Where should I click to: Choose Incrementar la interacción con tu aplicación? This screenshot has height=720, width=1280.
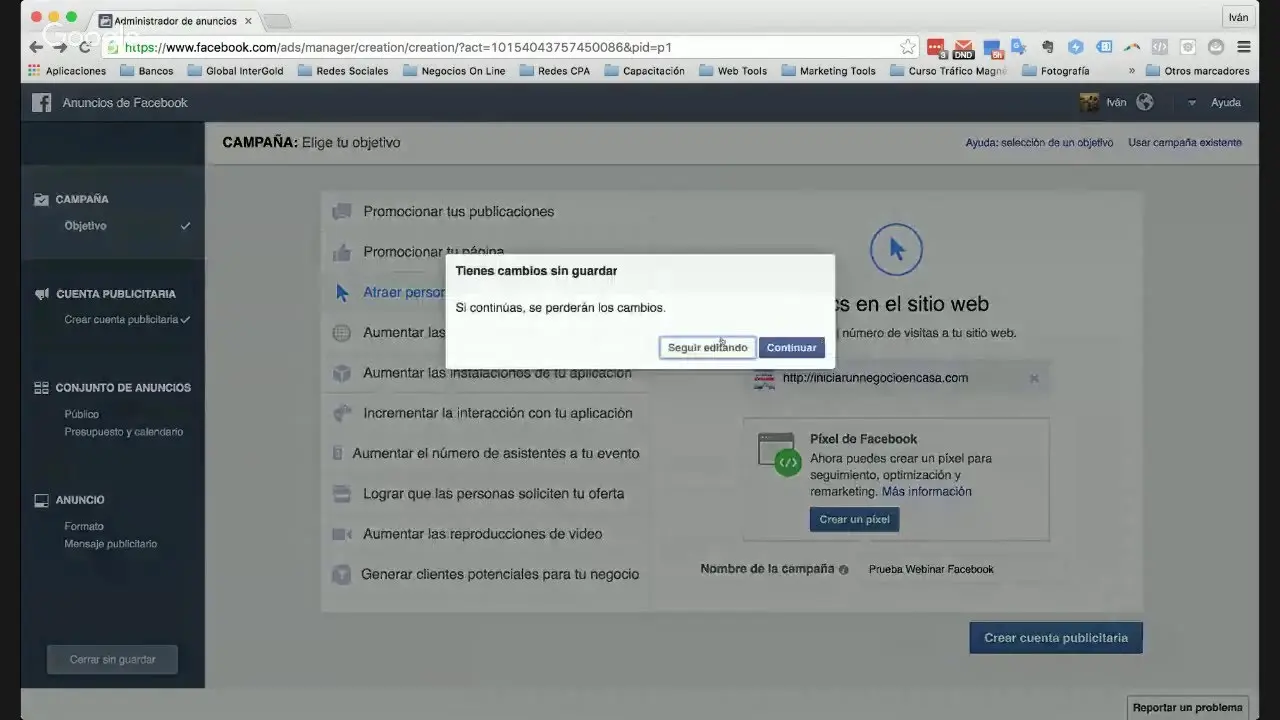498,413
